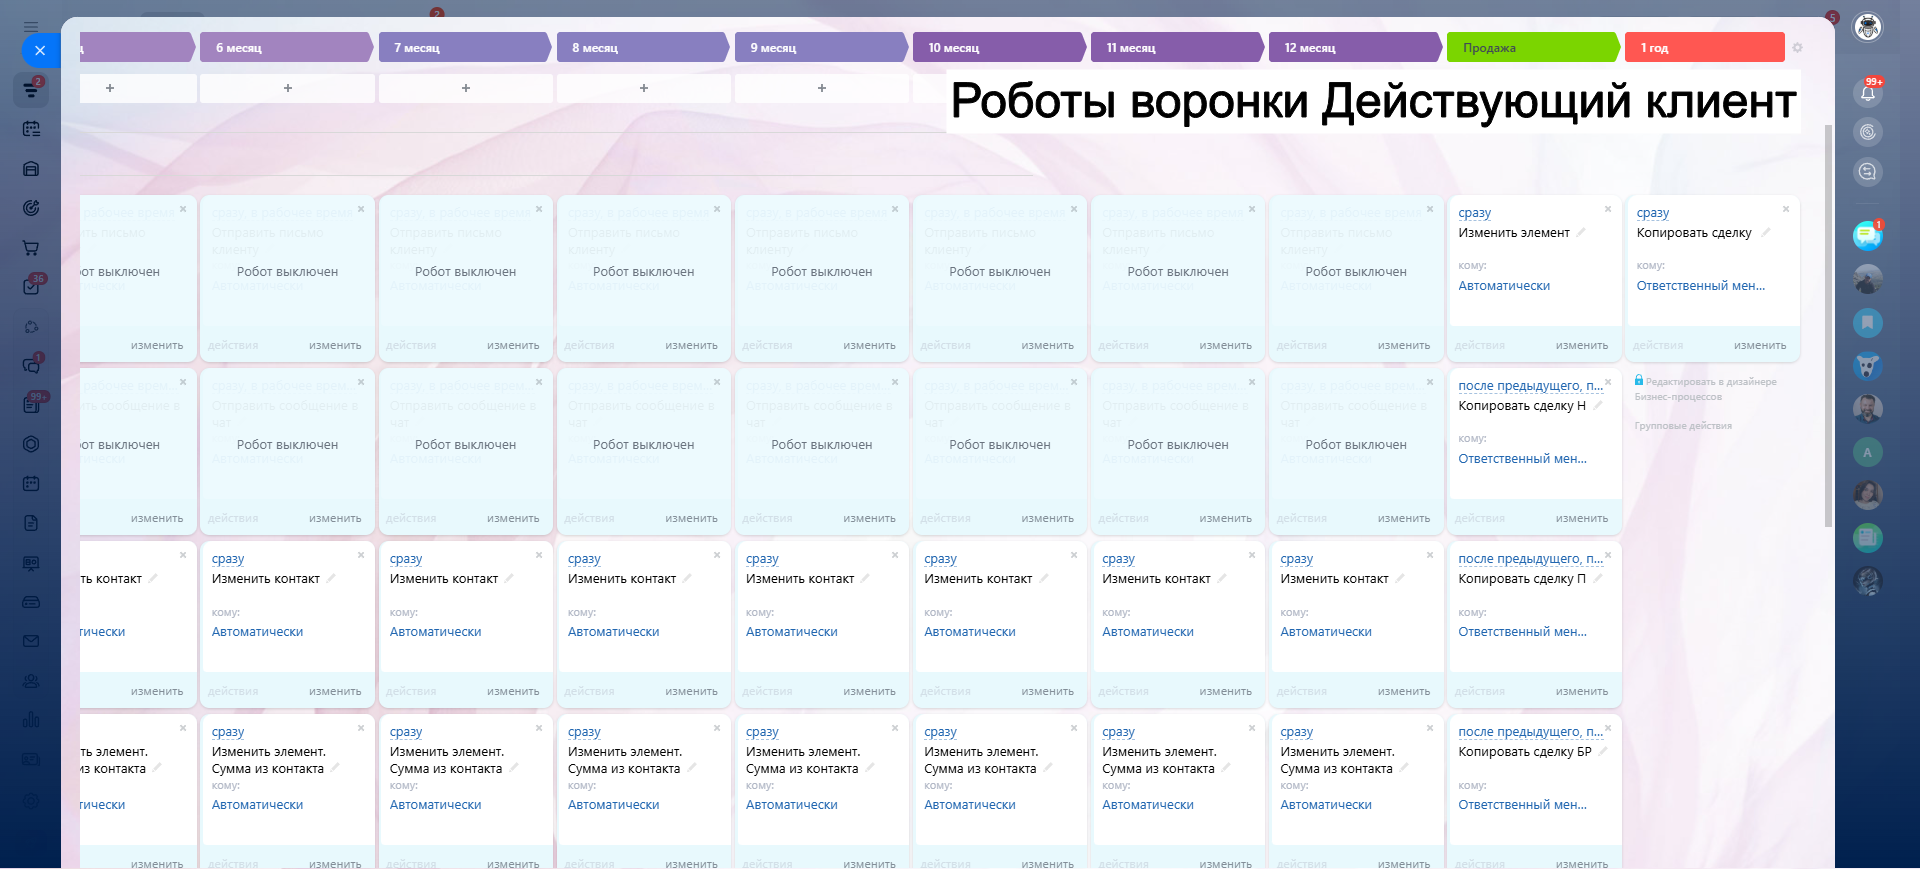Open Групповые действия link

coord(1682,426)
